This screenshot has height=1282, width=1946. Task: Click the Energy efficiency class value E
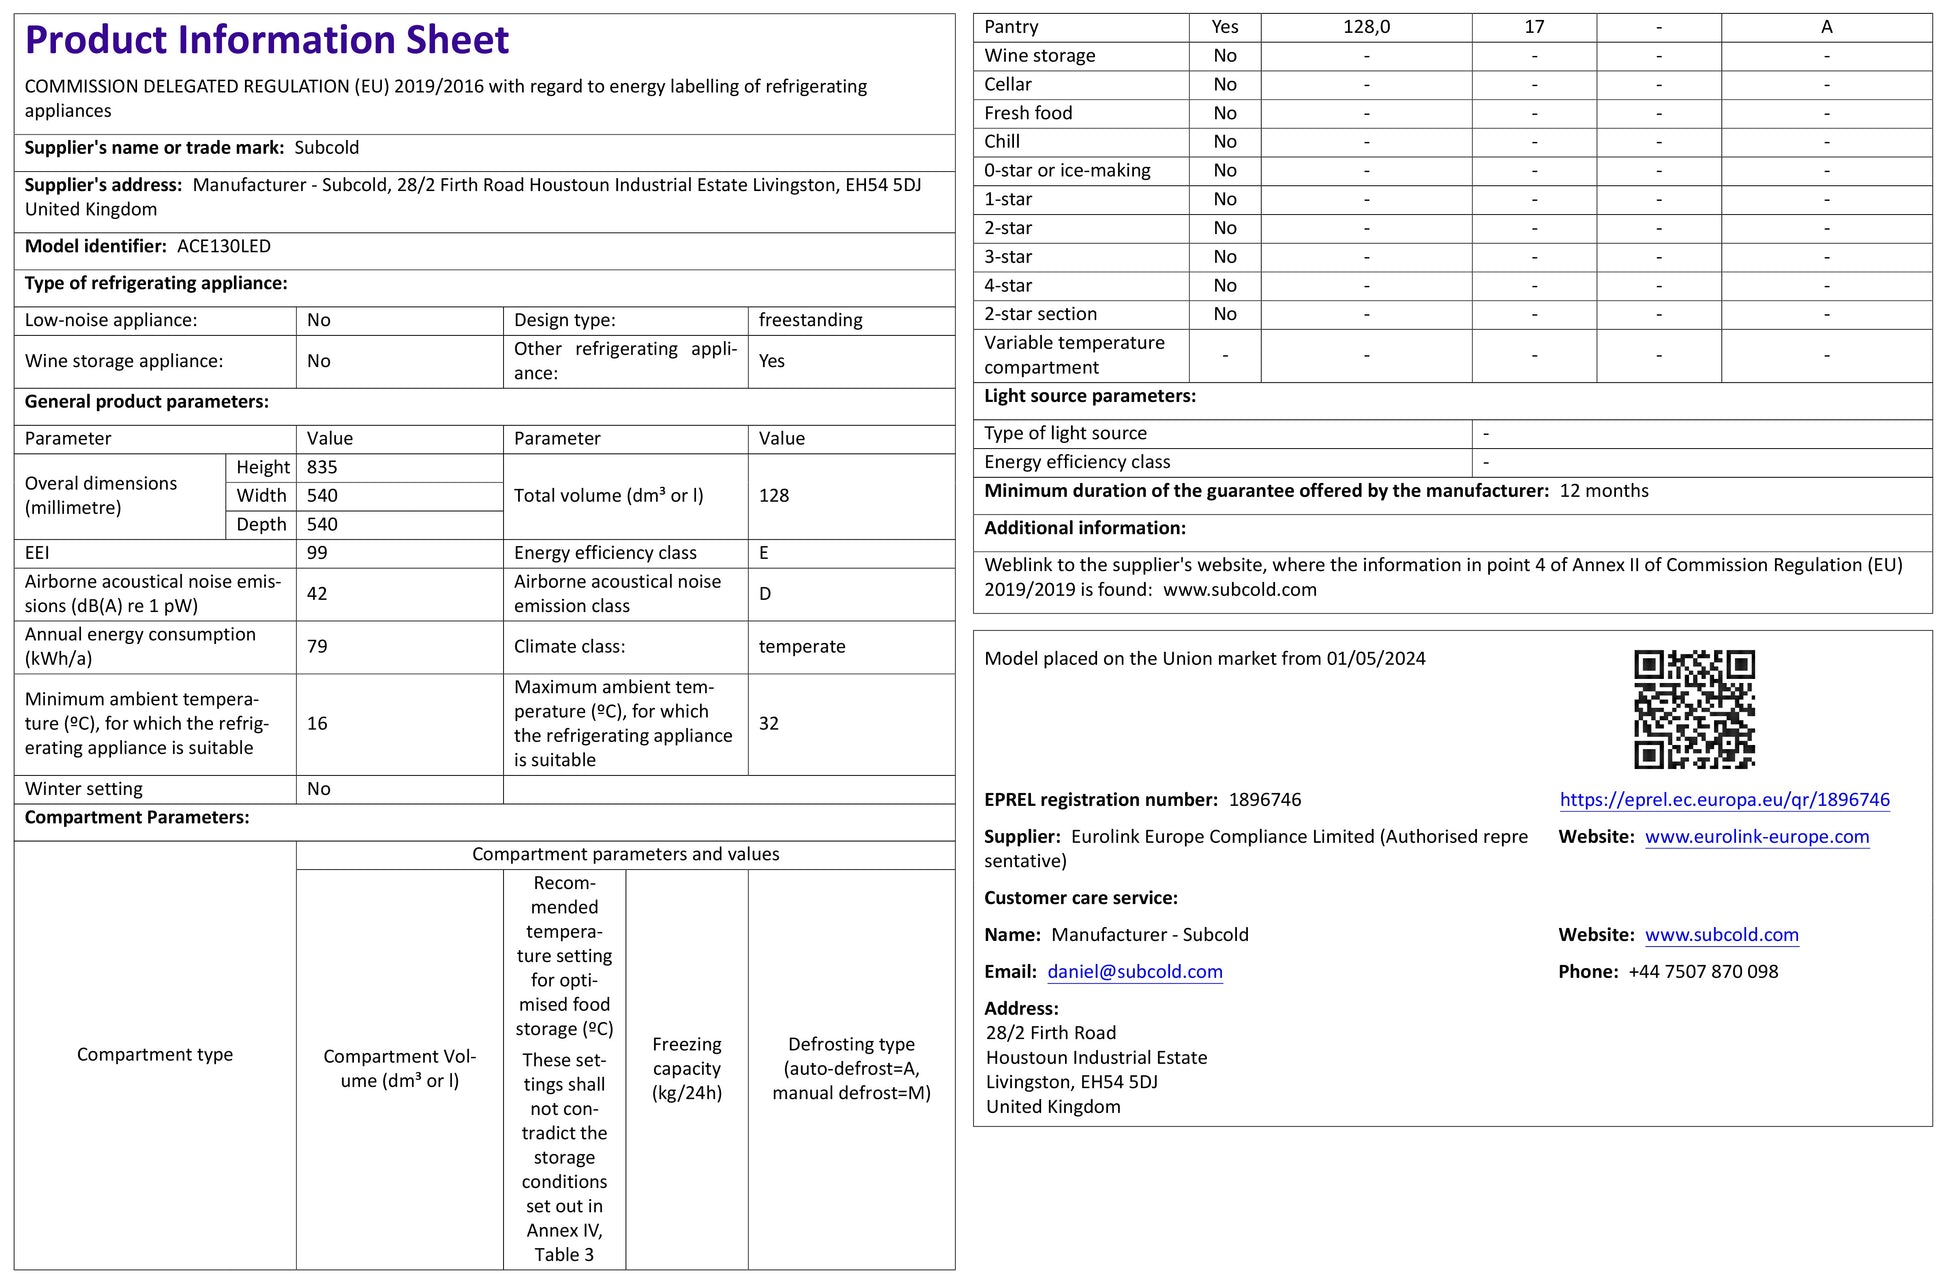765,553
